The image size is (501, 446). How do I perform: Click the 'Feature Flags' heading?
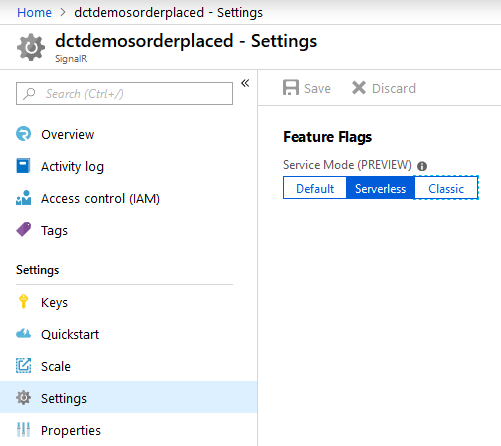click(327, 137)
